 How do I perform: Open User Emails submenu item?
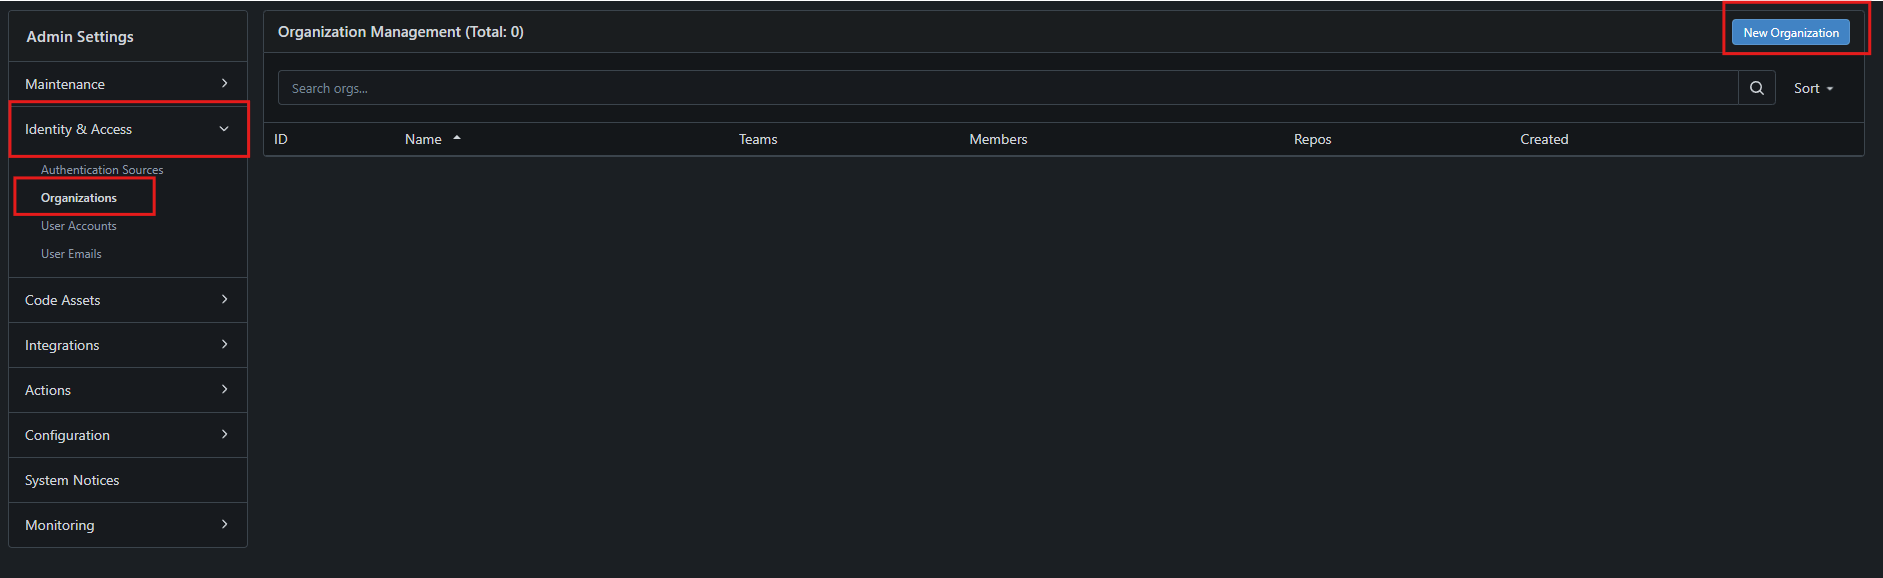pyautogui.click(x=71, y=254)
